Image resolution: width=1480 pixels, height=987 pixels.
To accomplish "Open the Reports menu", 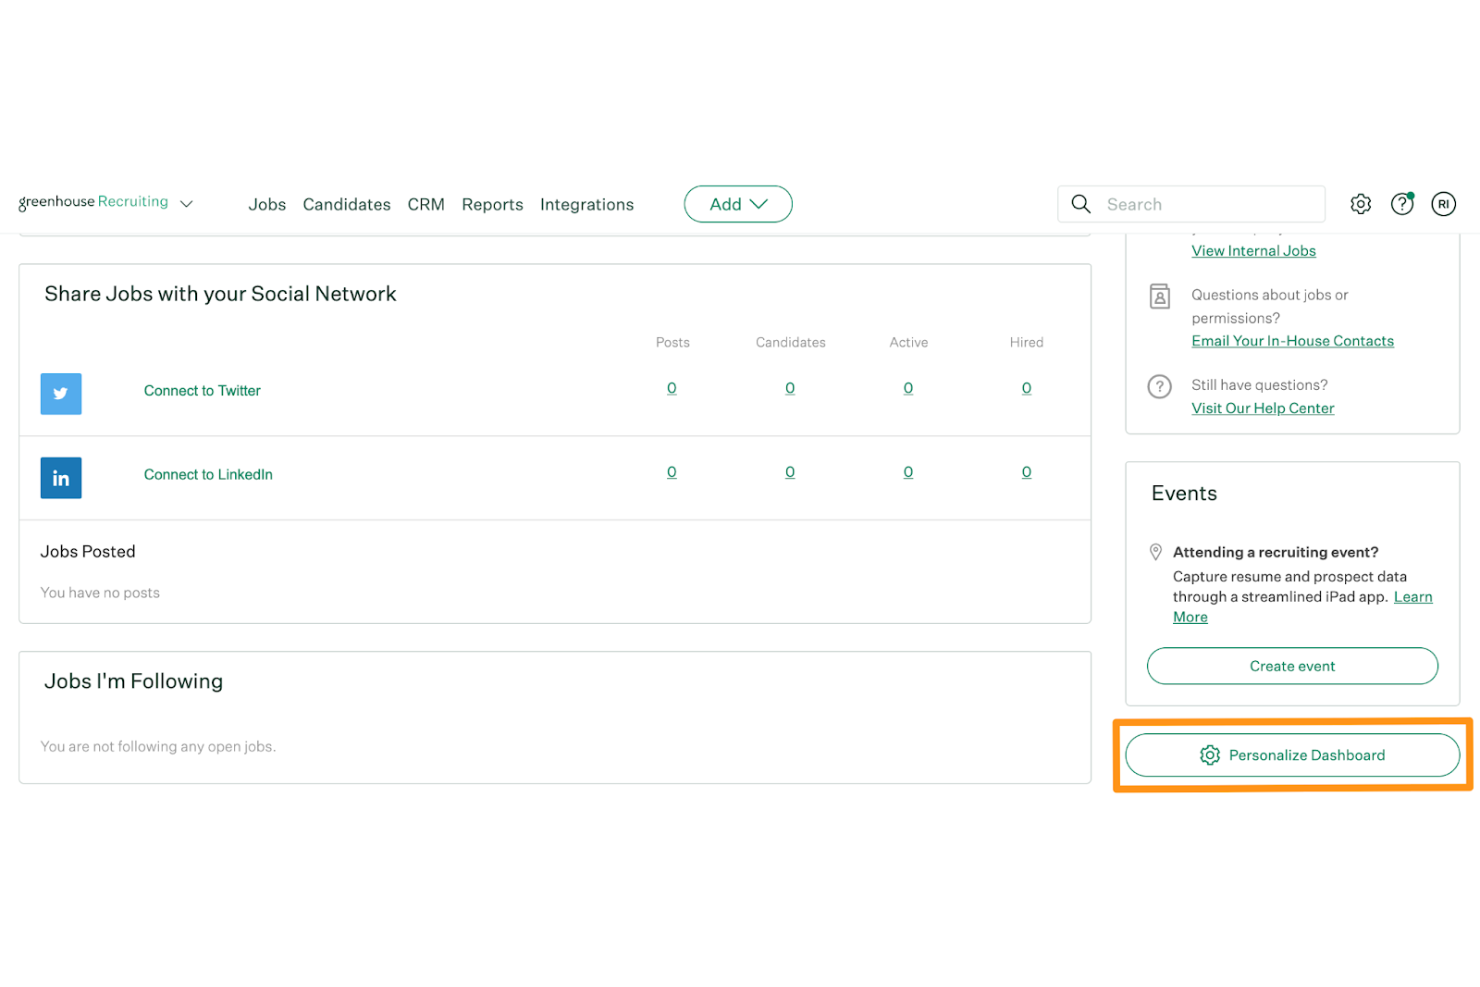I will click(492, 204).
